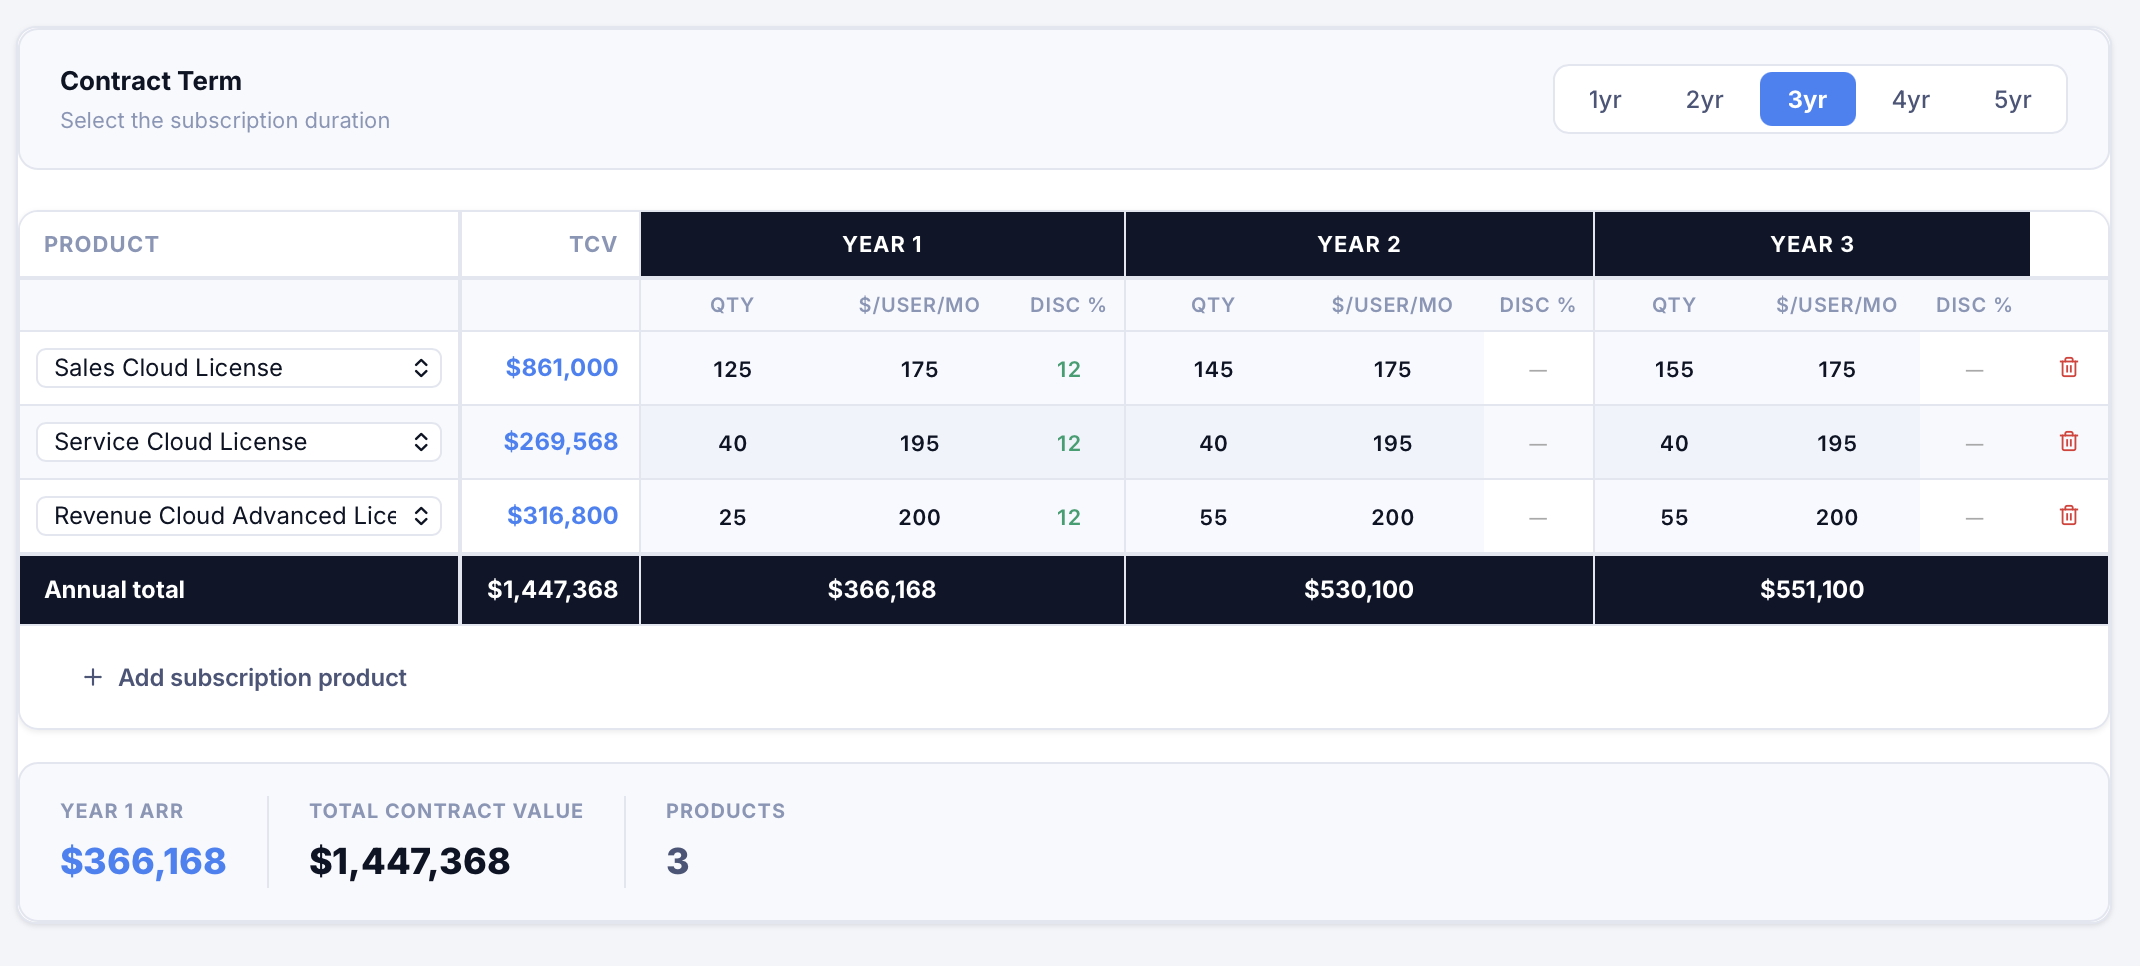Edit Sales Cloud Year 3 quantity 155
Image resolution: width=2140 pixels, height=966 pixels.
[1674, 369]
